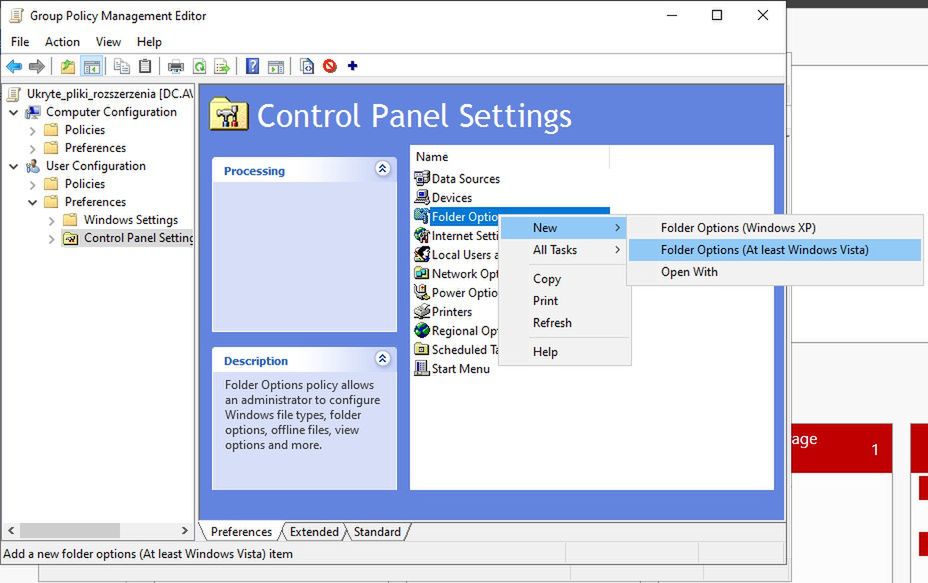Open the All Tasks submenu
Image resolution: width=928 pixels, height=583 pixels.
click(565, 250)
